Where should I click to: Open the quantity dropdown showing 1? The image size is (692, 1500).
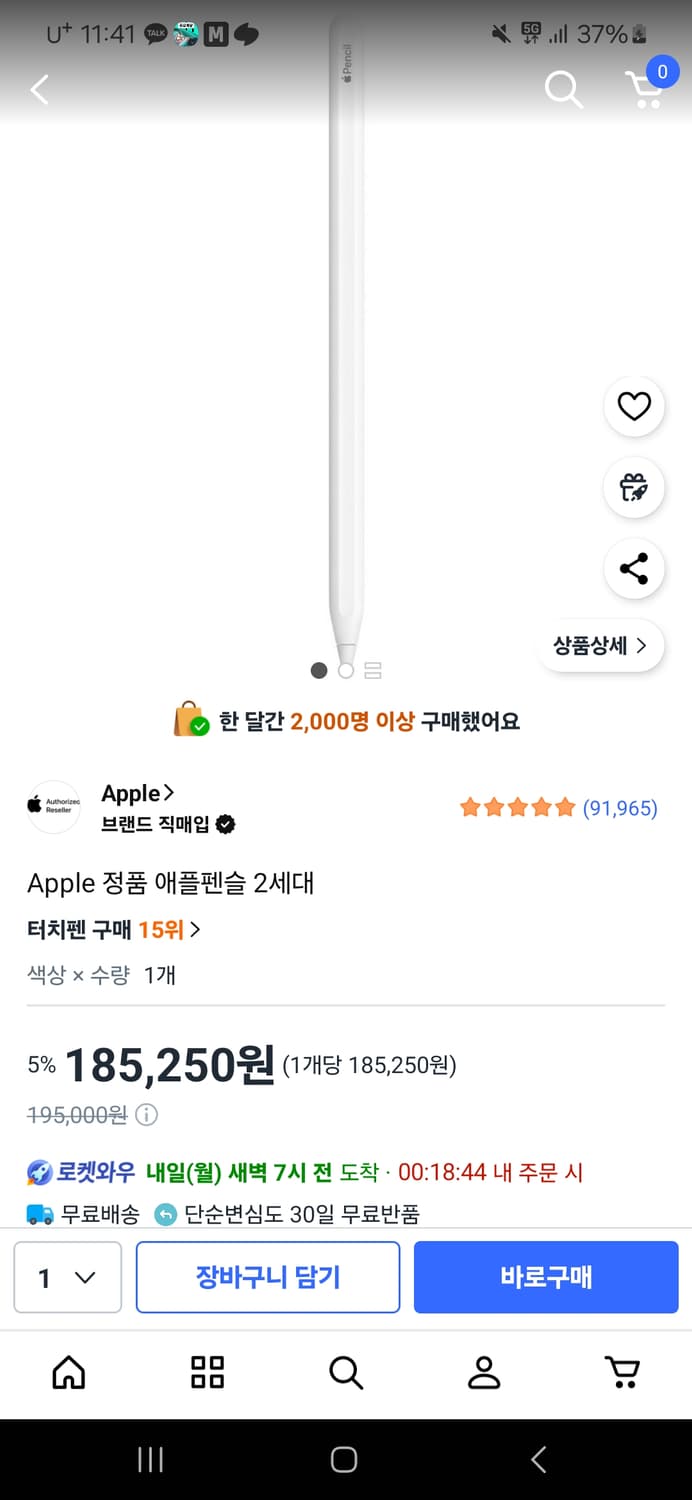click(x=67, y=1277)
